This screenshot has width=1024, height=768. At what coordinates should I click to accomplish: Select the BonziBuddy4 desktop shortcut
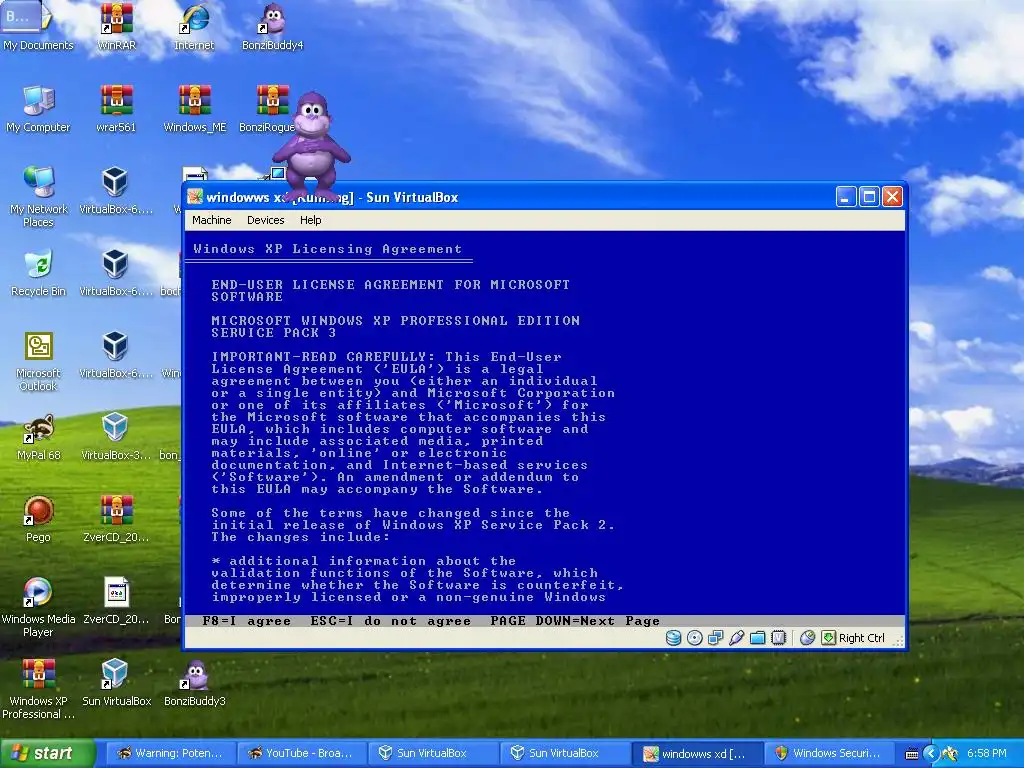tap(272, 27)
